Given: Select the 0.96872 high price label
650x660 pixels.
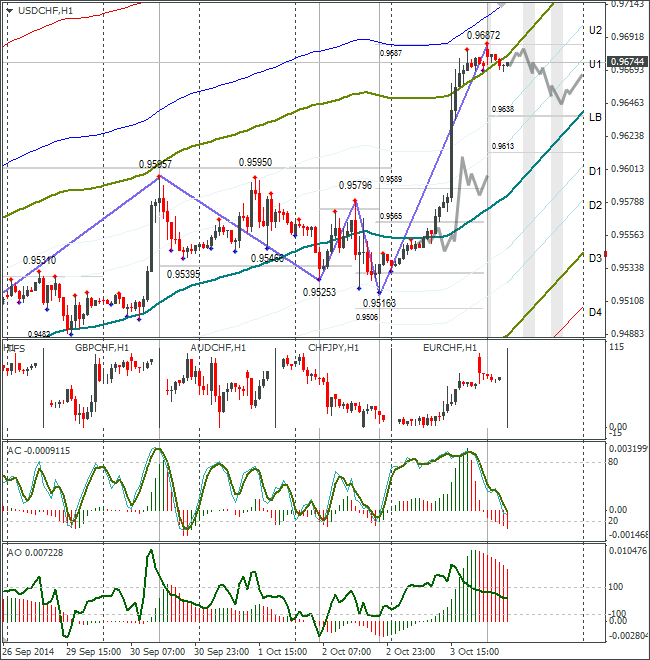Looking at the screenshot, I should [483, 35].
